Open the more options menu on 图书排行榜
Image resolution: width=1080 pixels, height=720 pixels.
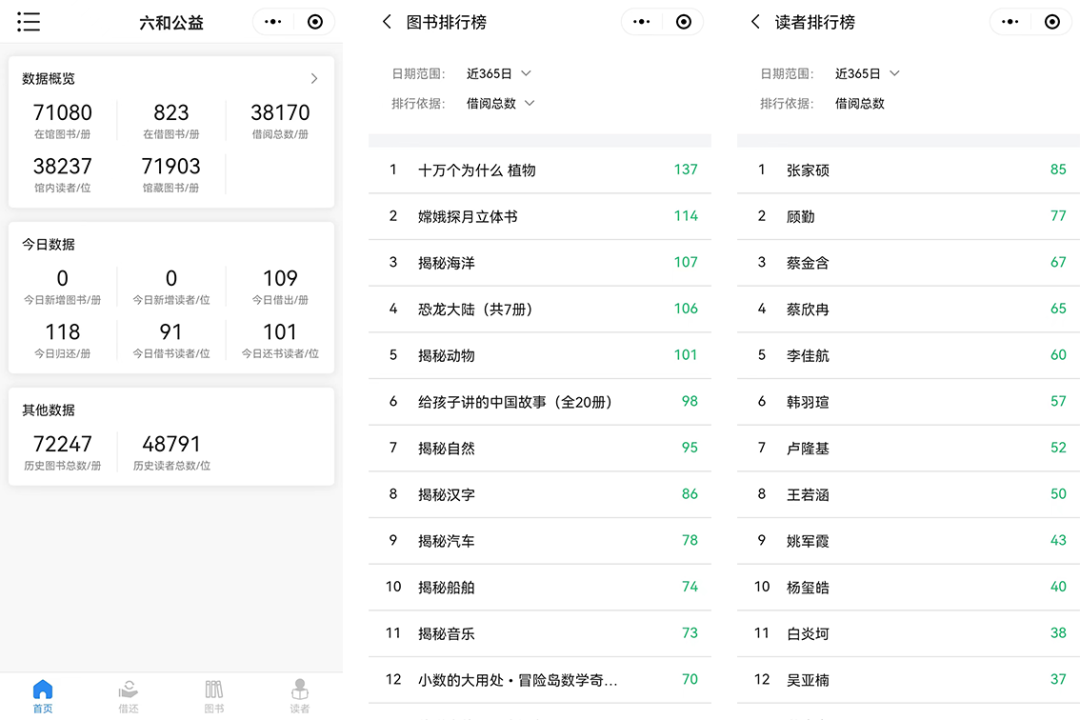(x=641, y=21)
